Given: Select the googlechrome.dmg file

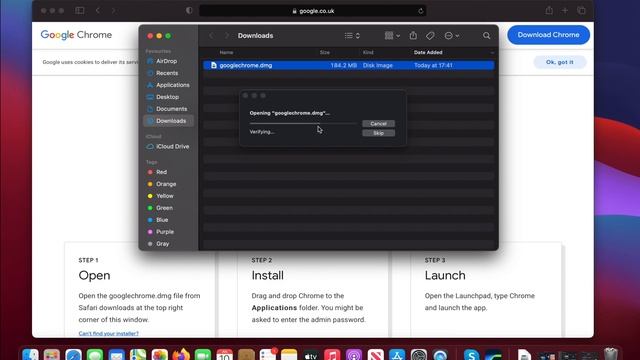Looking at the screenshot, I should point(349,65).
